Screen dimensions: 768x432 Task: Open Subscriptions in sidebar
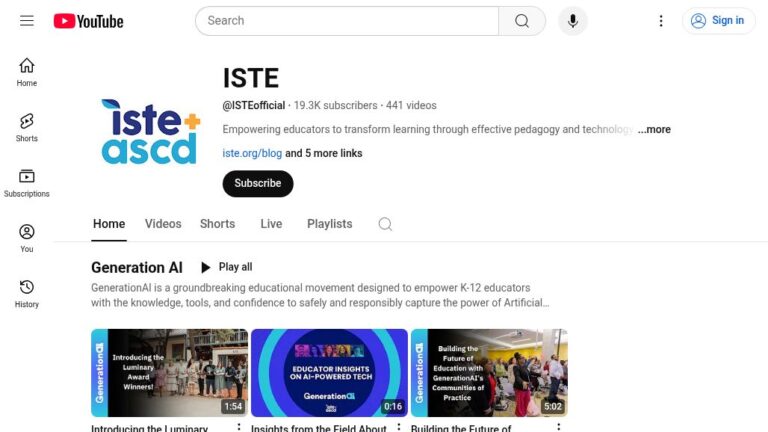click(x=27, y=183)
